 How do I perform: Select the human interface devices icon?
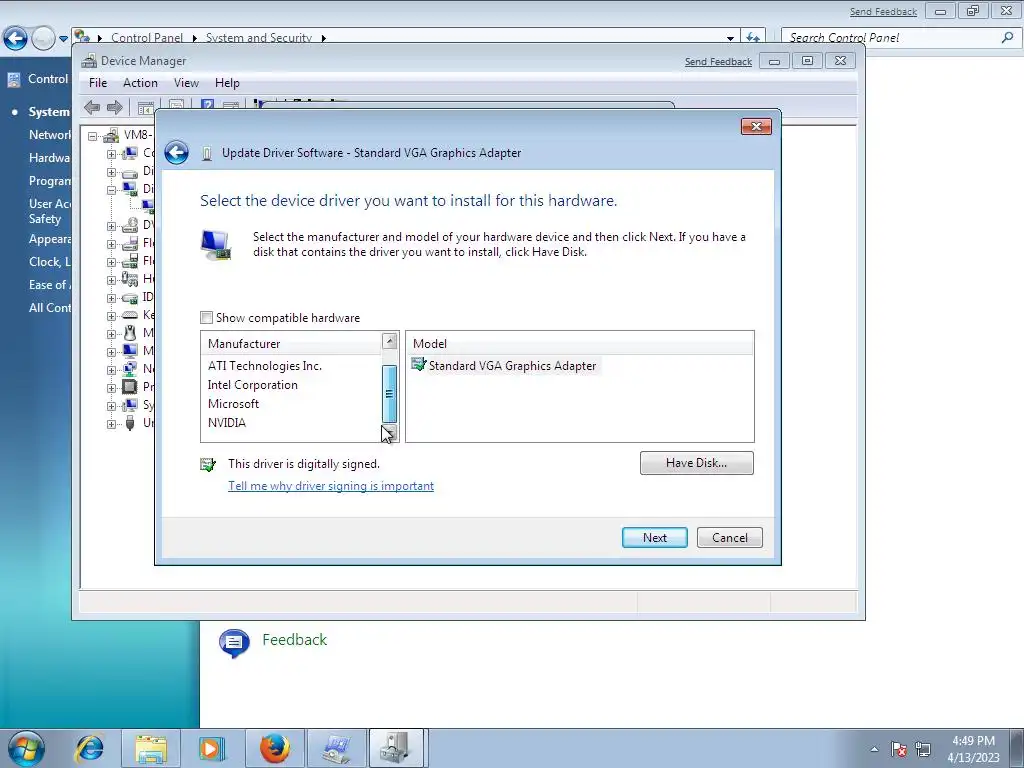coord(130,279)
